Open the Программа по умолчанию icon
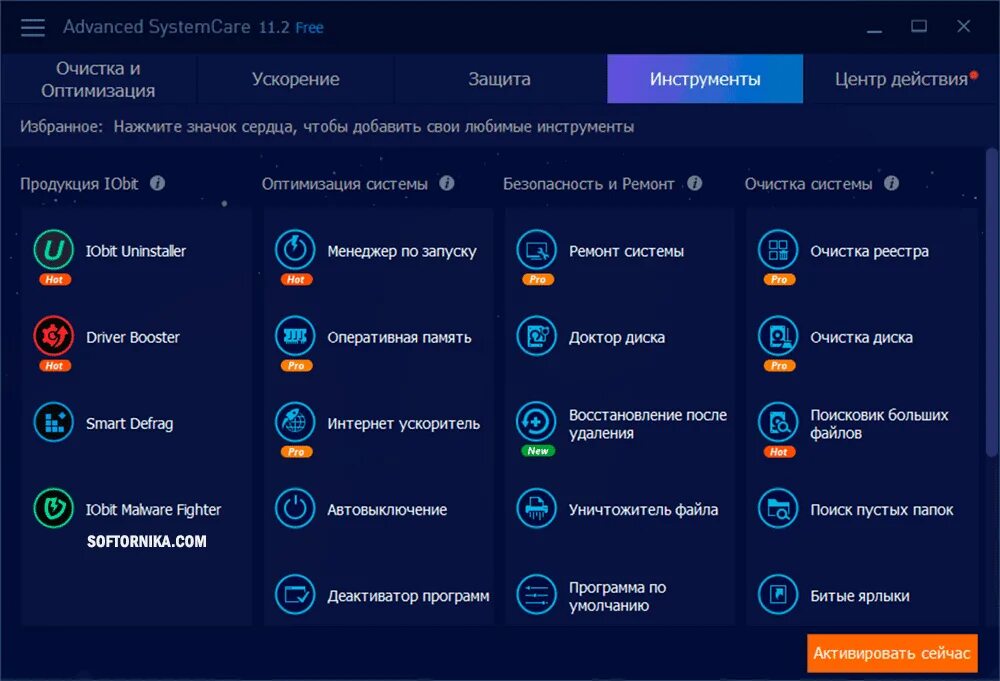The image size is (1000, 681). pos(536,594)
